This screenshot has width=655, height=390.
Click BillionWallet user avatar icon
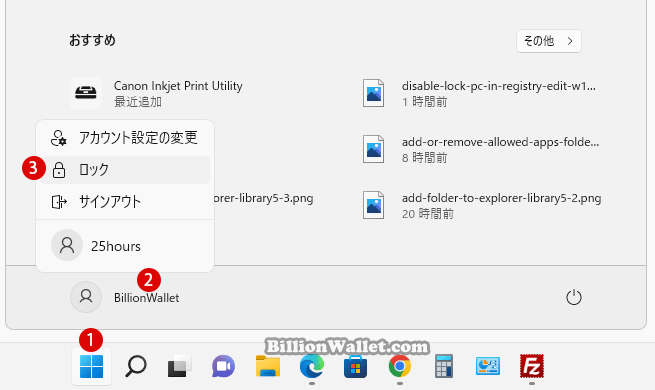(86, 297)
